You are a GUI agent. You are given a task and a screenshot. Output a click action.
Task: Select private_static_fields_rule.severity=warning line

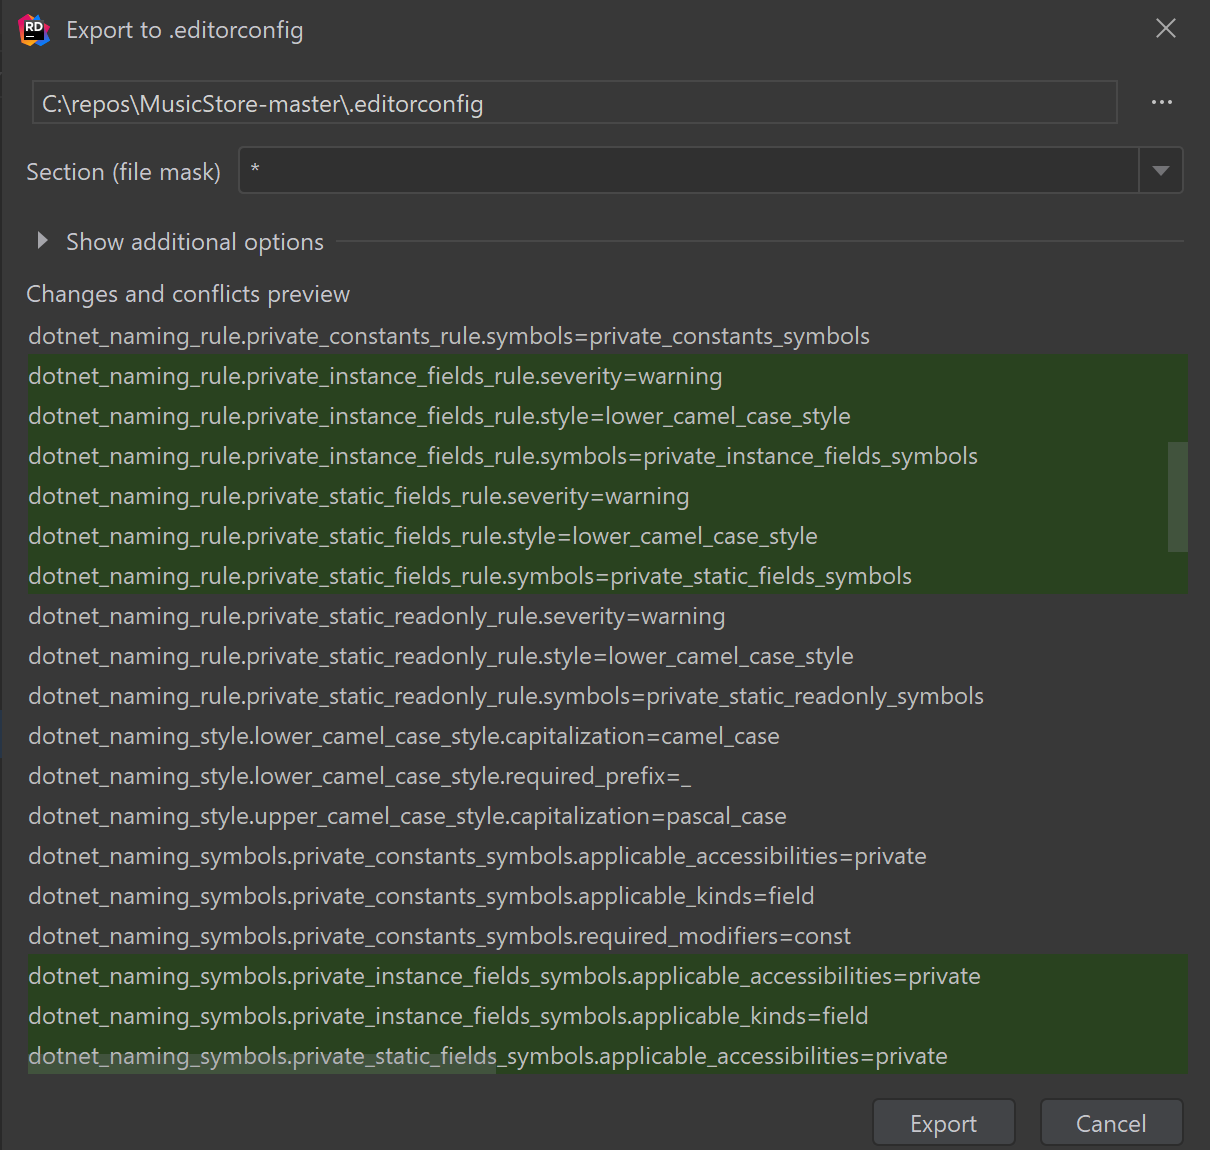(x=358, y=496)
